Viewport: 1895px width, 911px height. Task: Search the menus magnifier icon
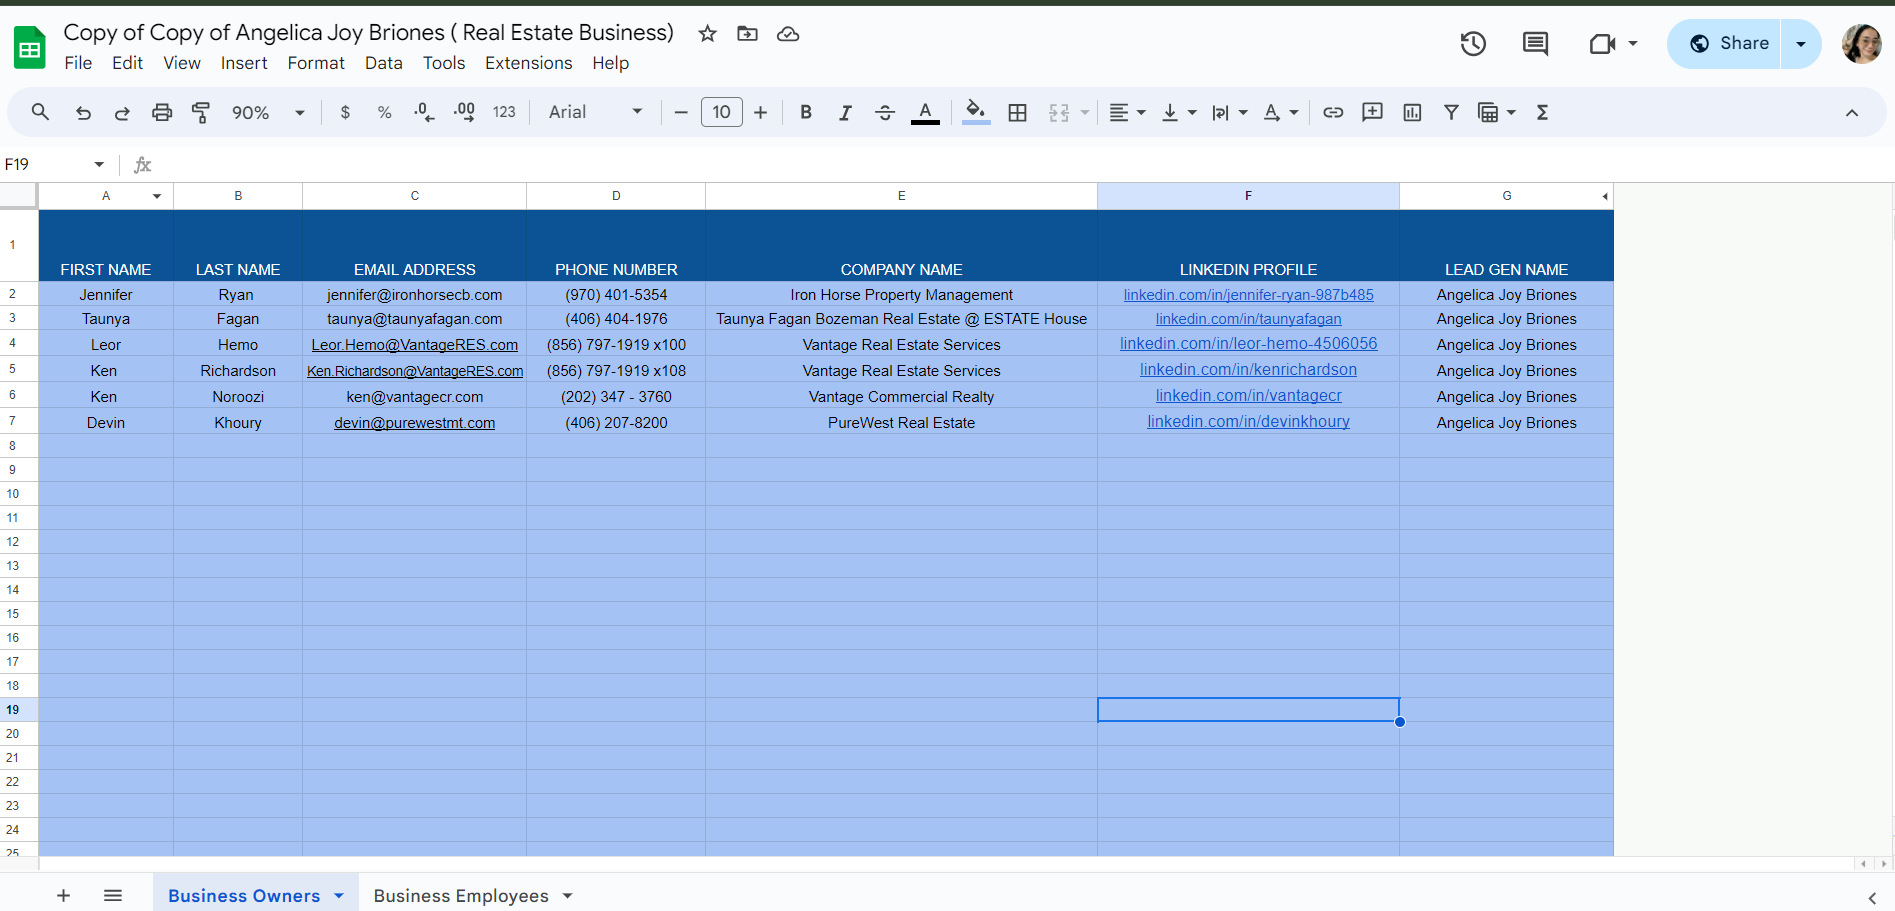click(40, 112)
